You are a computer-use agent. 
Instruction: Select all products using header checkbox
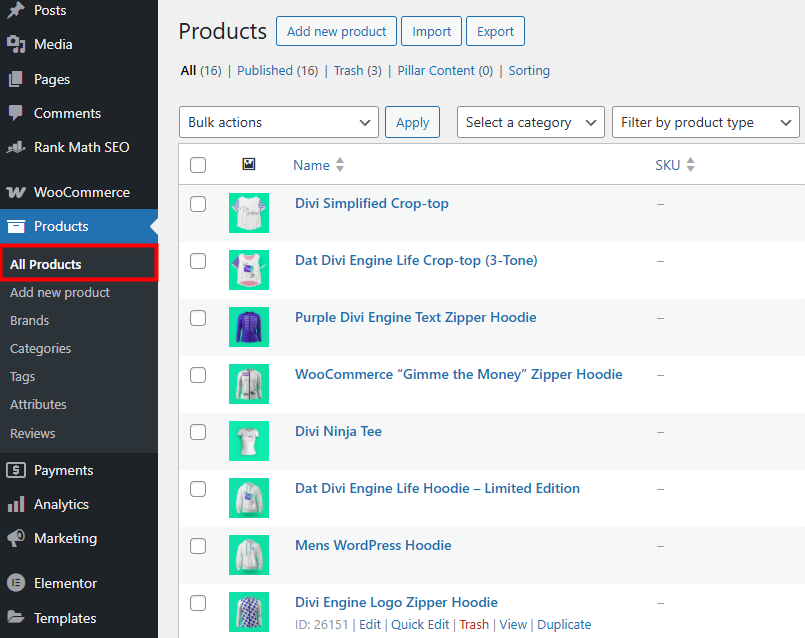coord(197,164)
